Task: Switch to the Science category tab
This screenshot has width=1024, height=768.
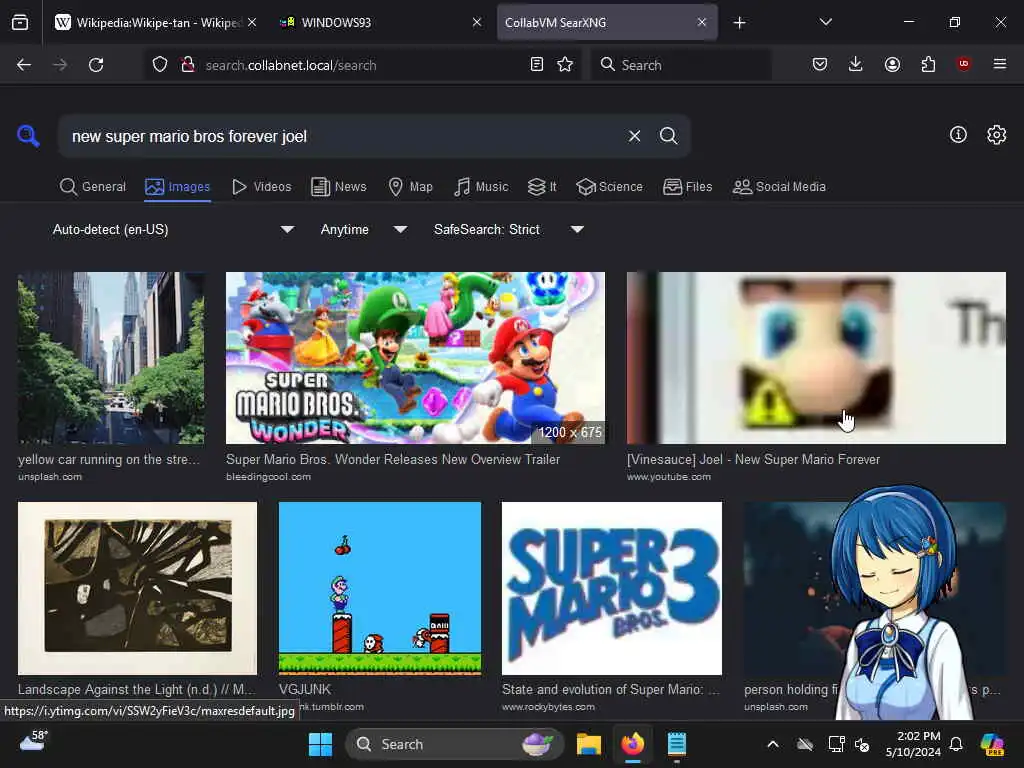Action: click(x=610, y=187)
